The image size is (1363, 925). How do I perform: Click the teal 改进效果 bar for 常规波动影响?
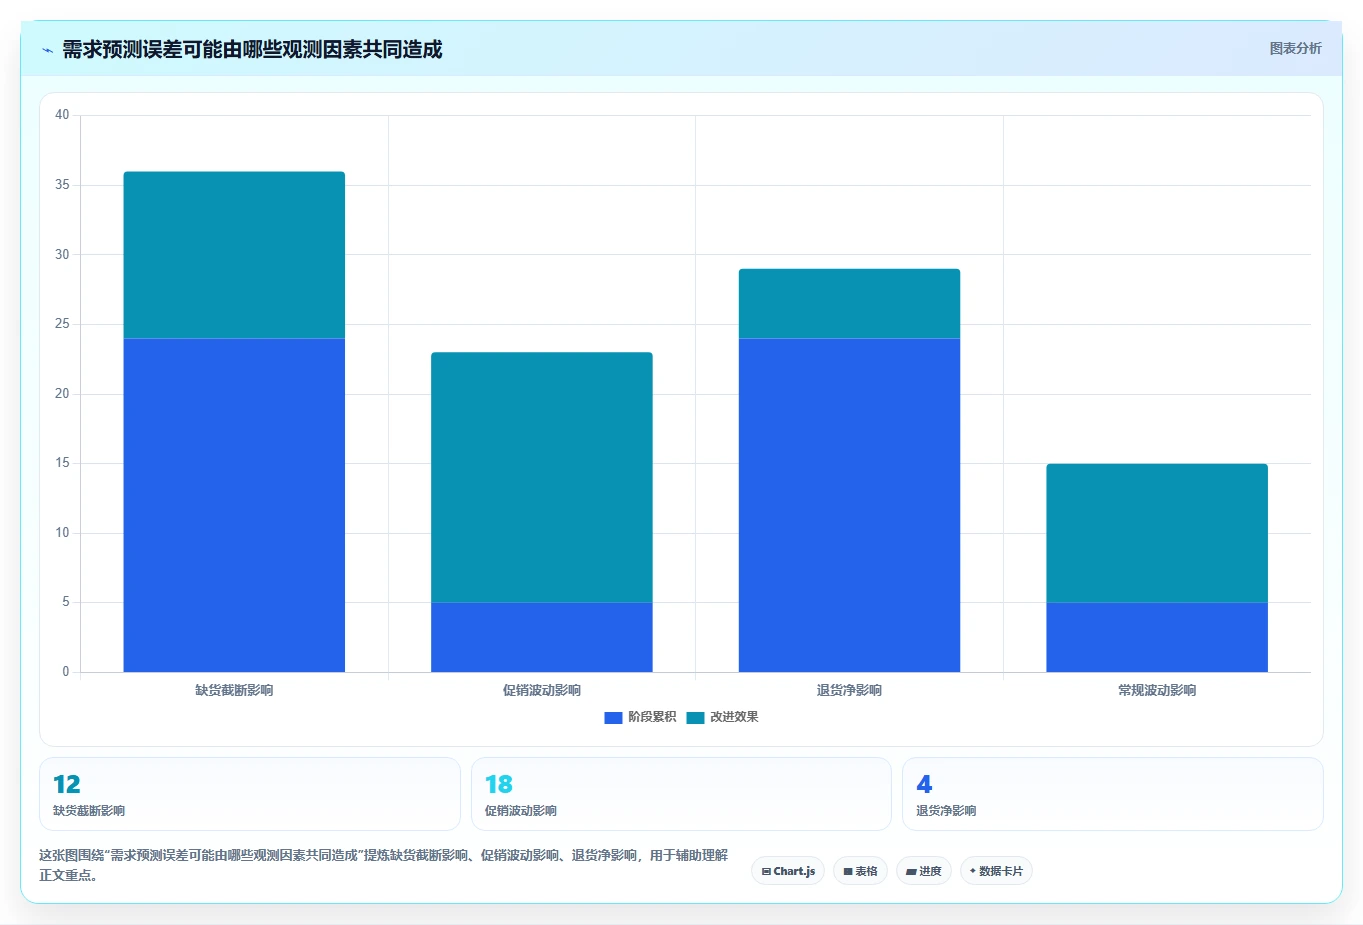pyautogui.click(x=1157, y=533)
